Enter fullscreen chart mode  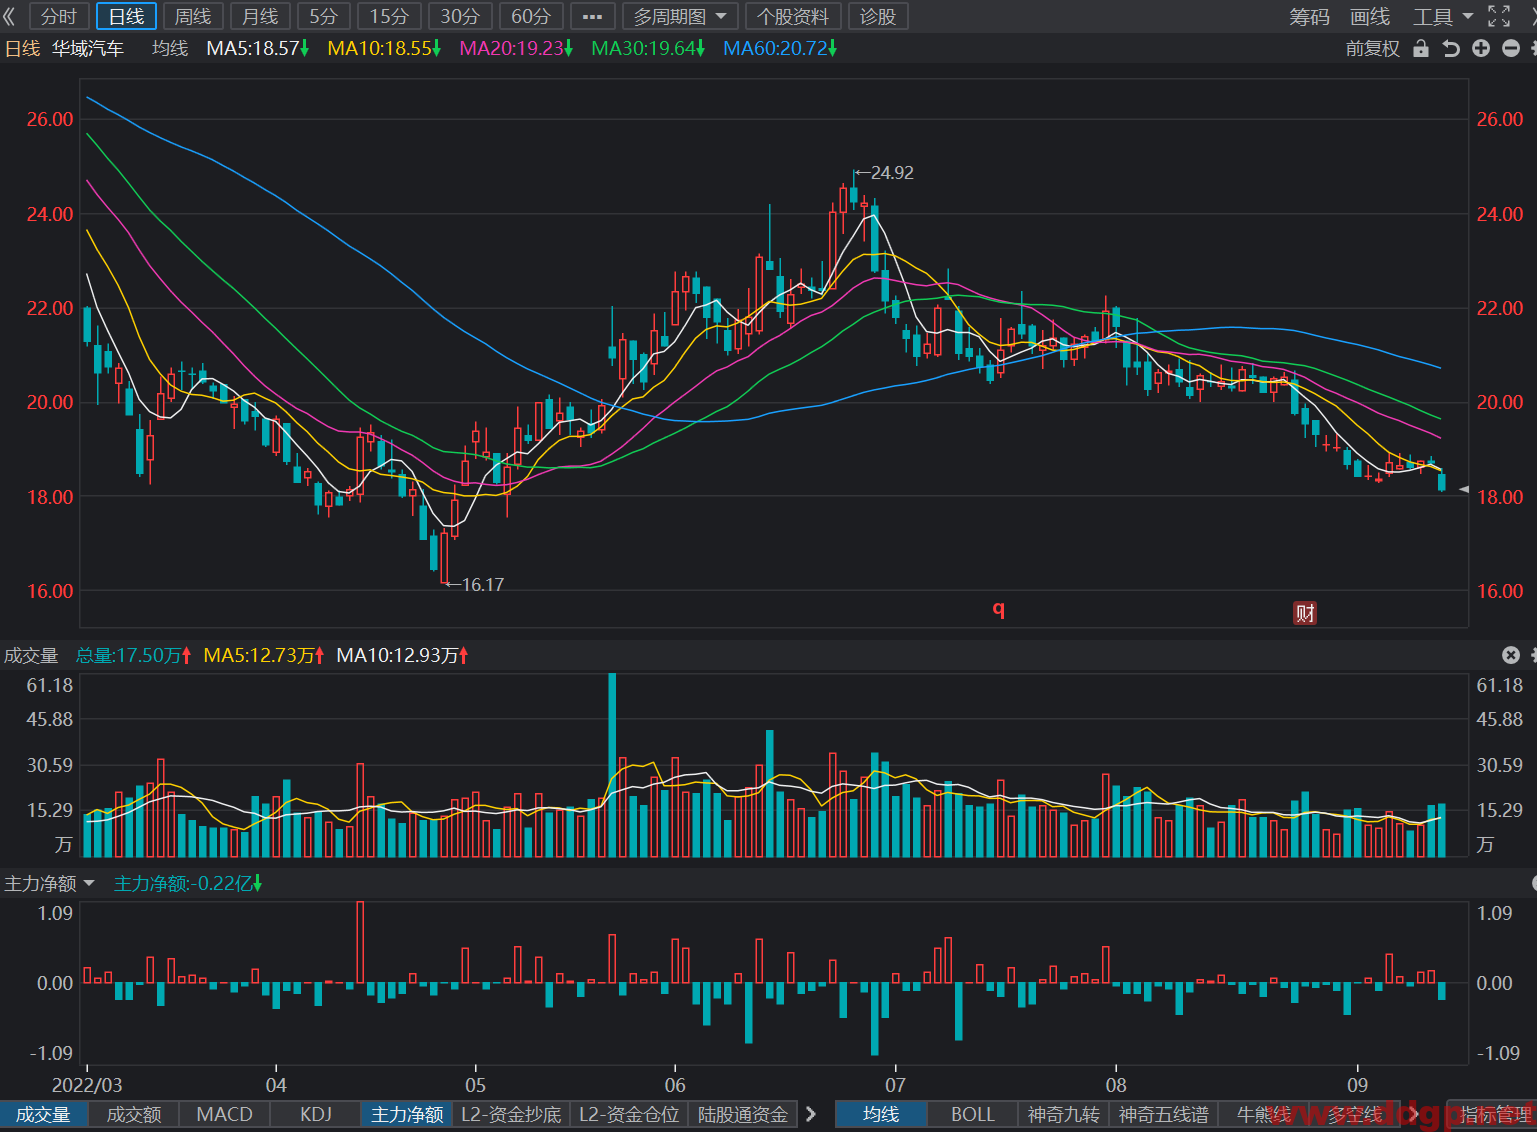pyautogui.click(x=1499, y=16)
